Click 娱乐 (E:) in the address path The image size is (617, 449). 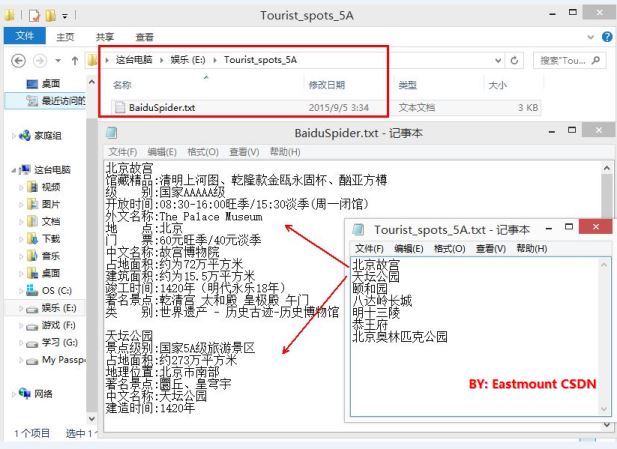coord(188,60)
